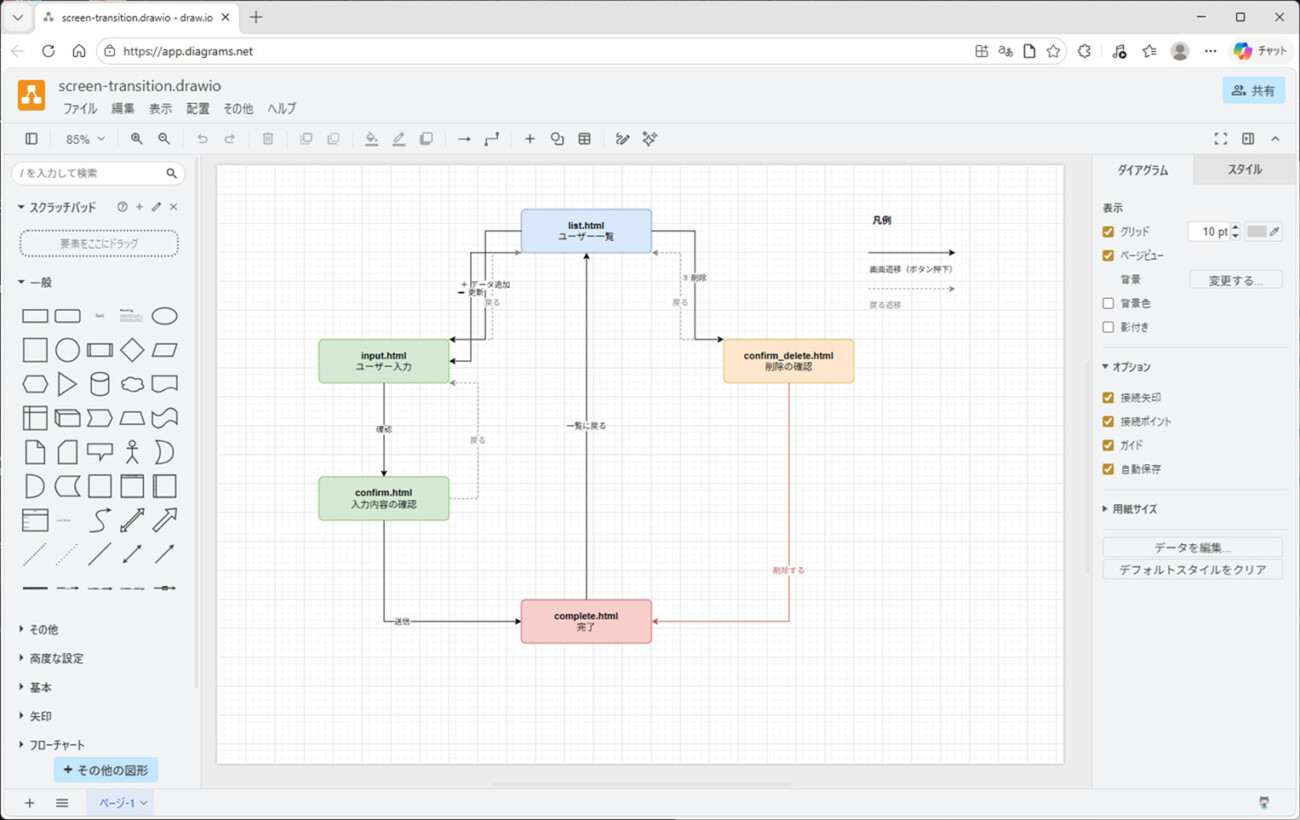Click the waypoints connector style icon
This screenshot has width=1300, height=820.
pos(491,139)
